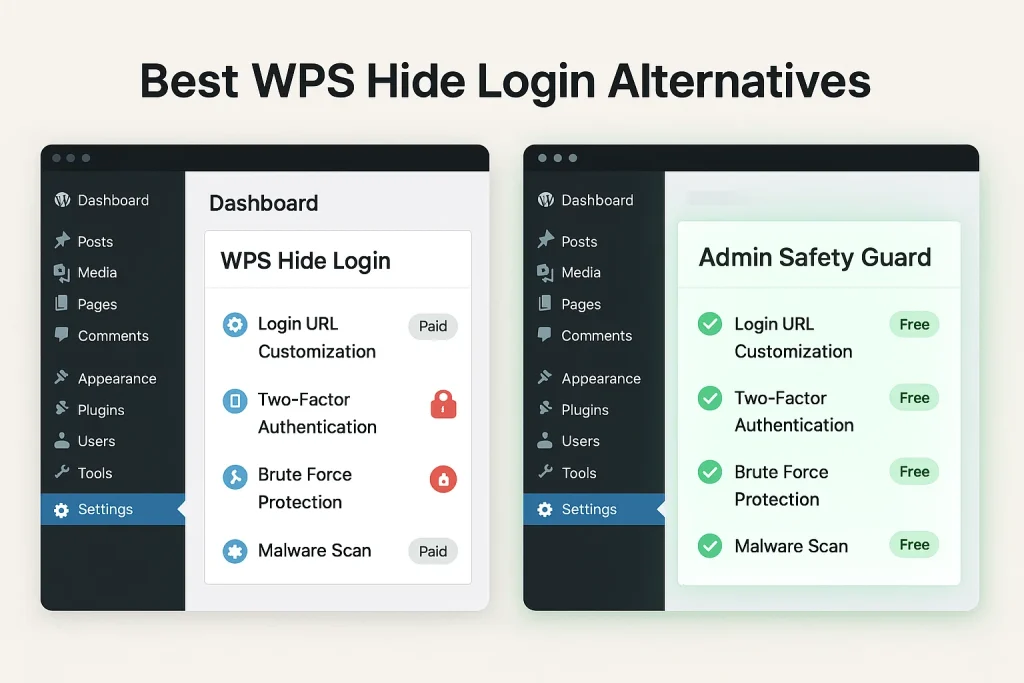Select Settings in the Admin Safety Guard sidebar
Screen dimensions: 1024x683
coord(588,509)
